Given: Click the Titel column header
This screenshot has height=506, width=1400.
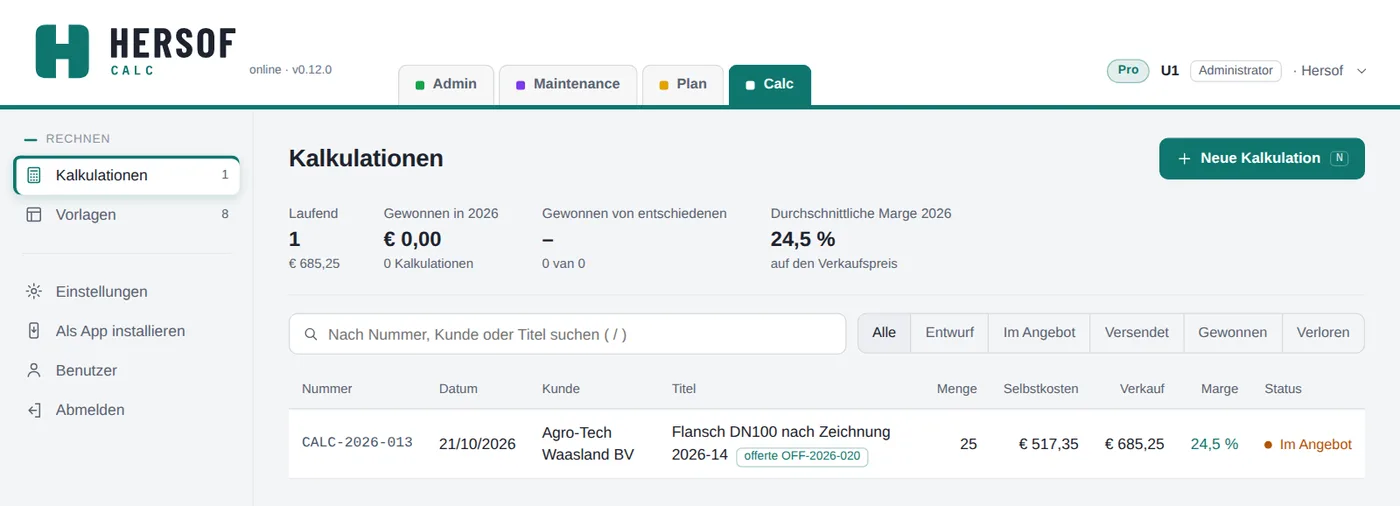Looking at the screenshot, I should coord(684,388).
